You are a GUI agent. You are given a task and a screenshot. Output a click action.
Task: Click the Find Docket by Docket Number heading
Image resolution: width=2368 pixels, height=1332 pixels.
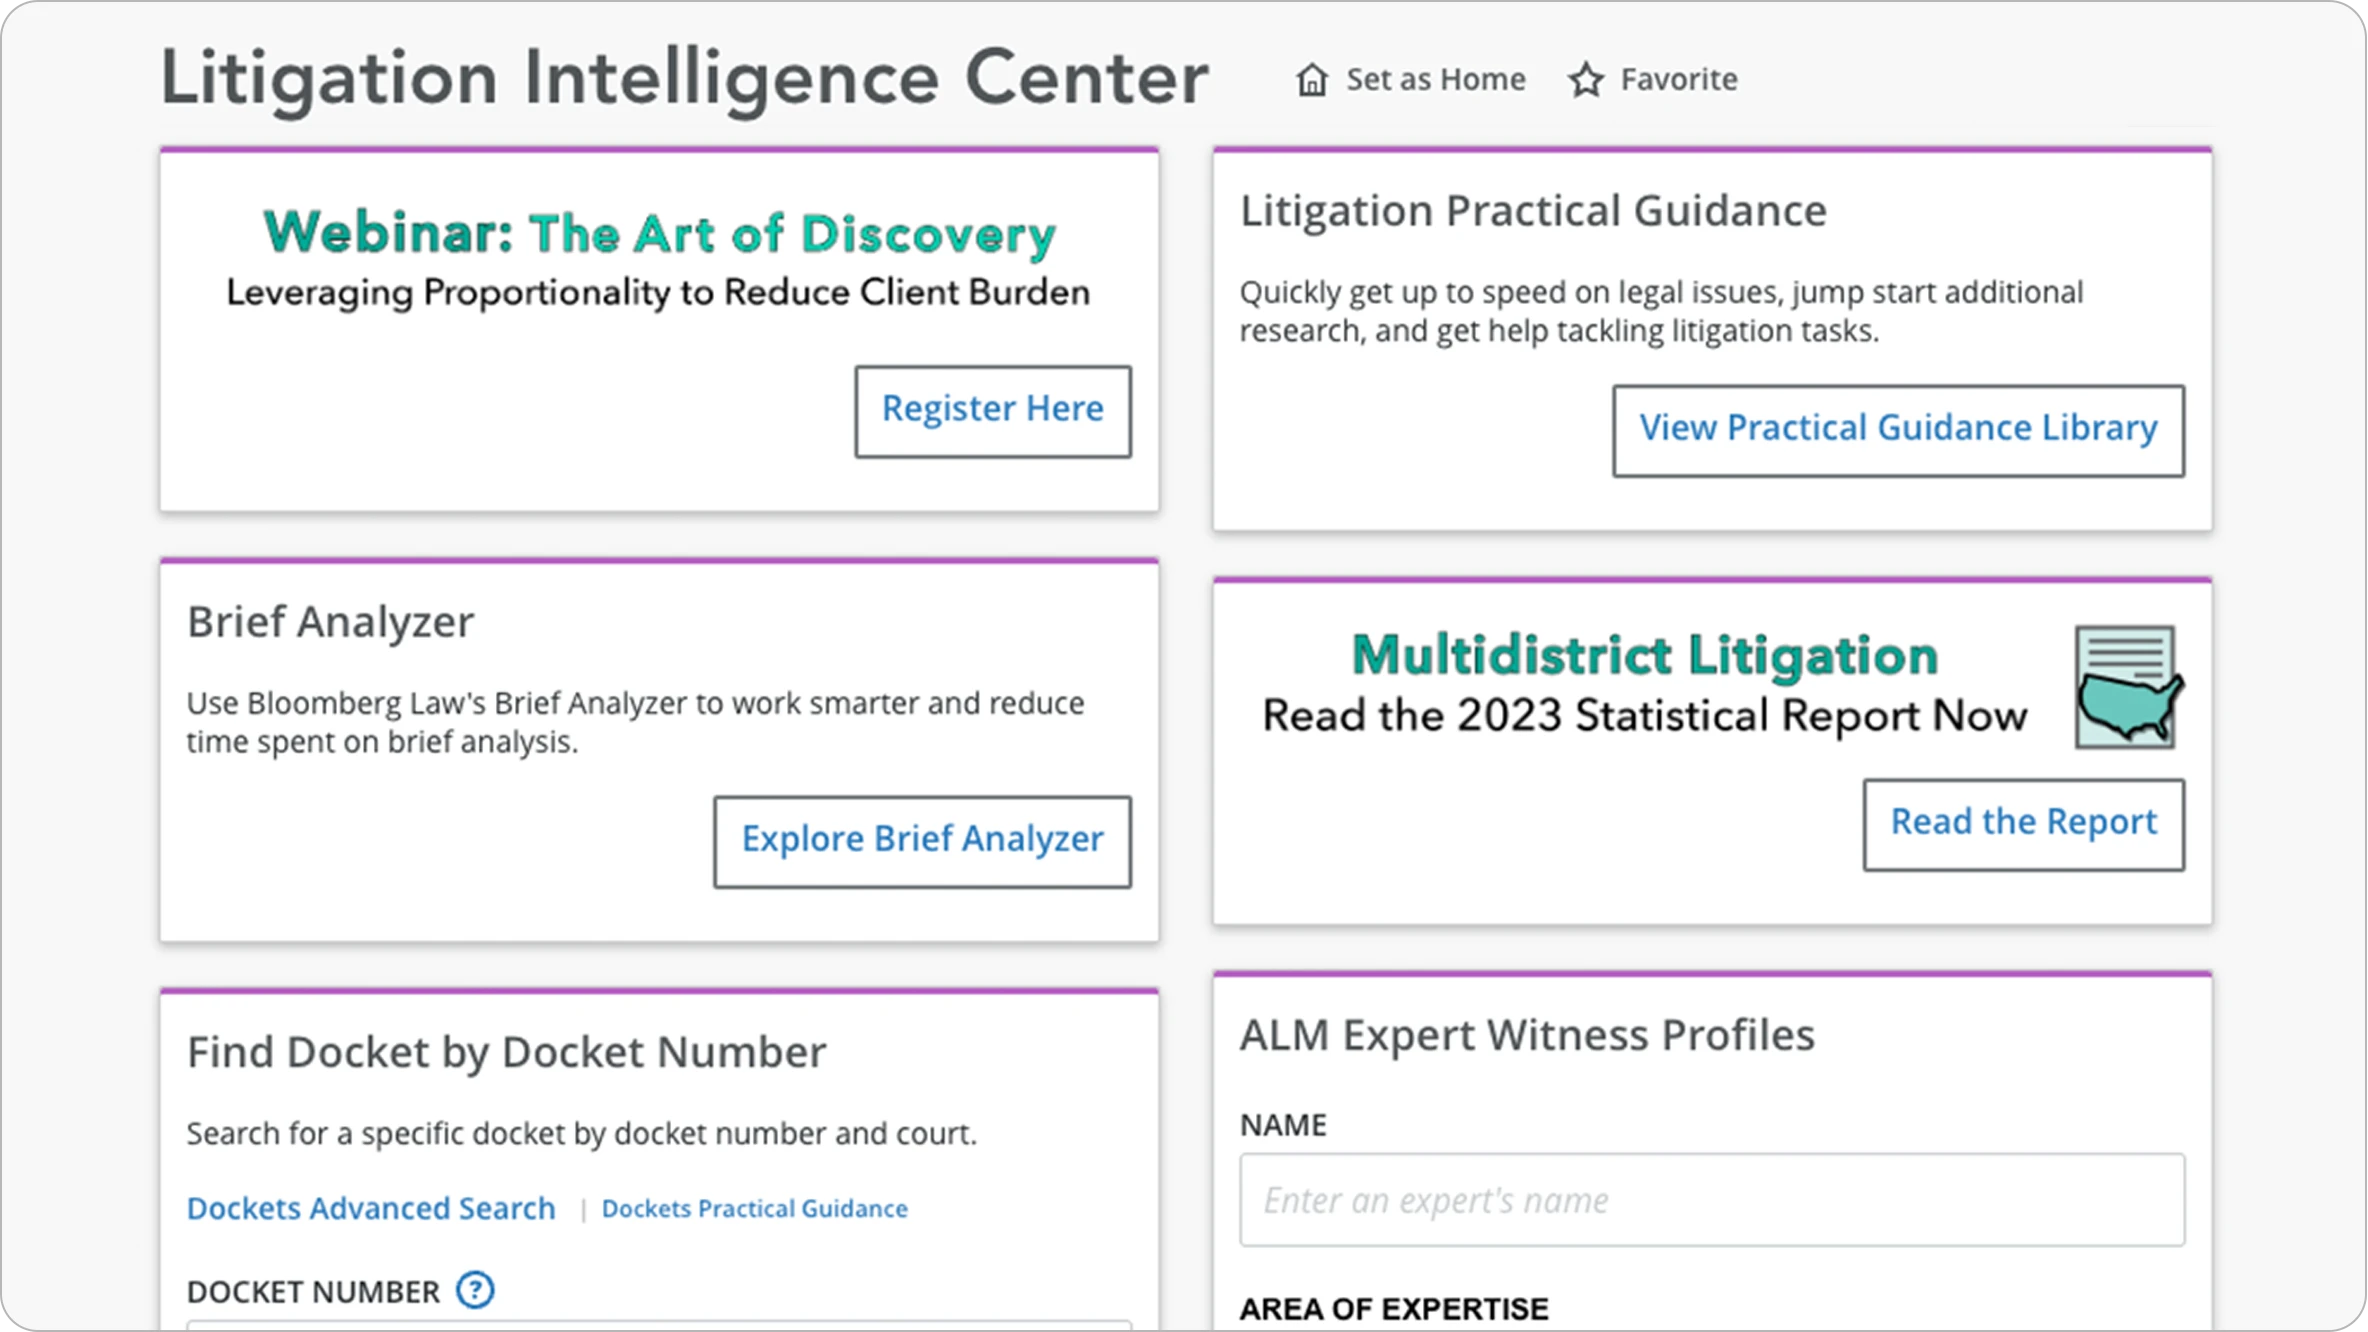tap(506, 1052)
